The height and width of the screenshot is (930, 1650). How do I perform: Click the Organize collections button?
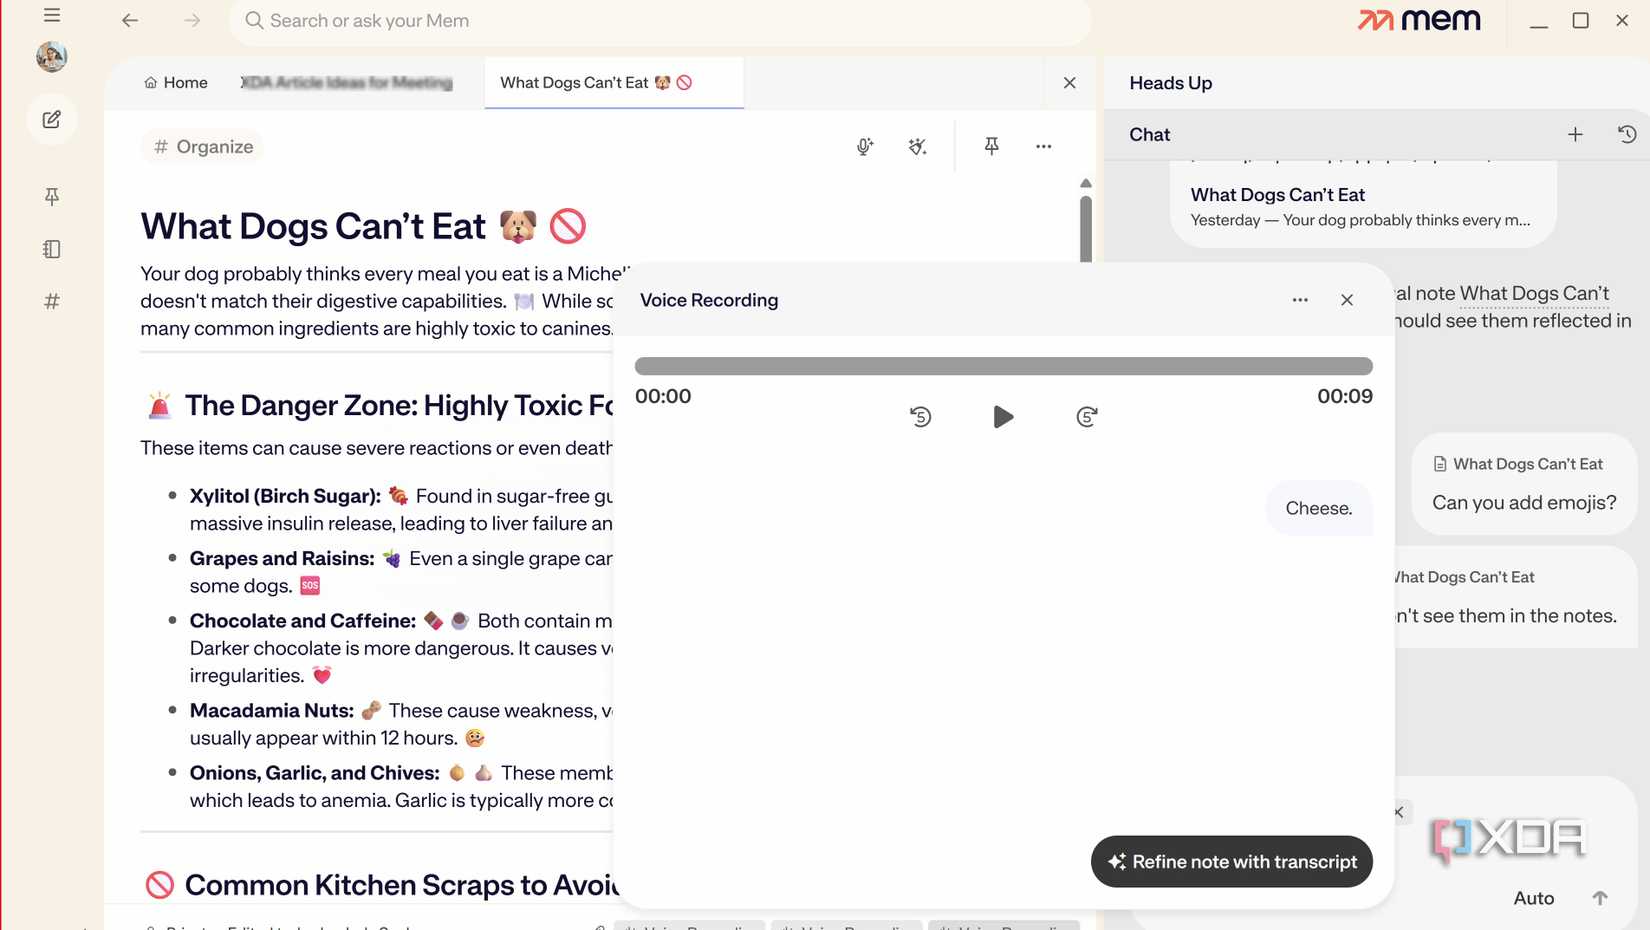click(203, 147)
